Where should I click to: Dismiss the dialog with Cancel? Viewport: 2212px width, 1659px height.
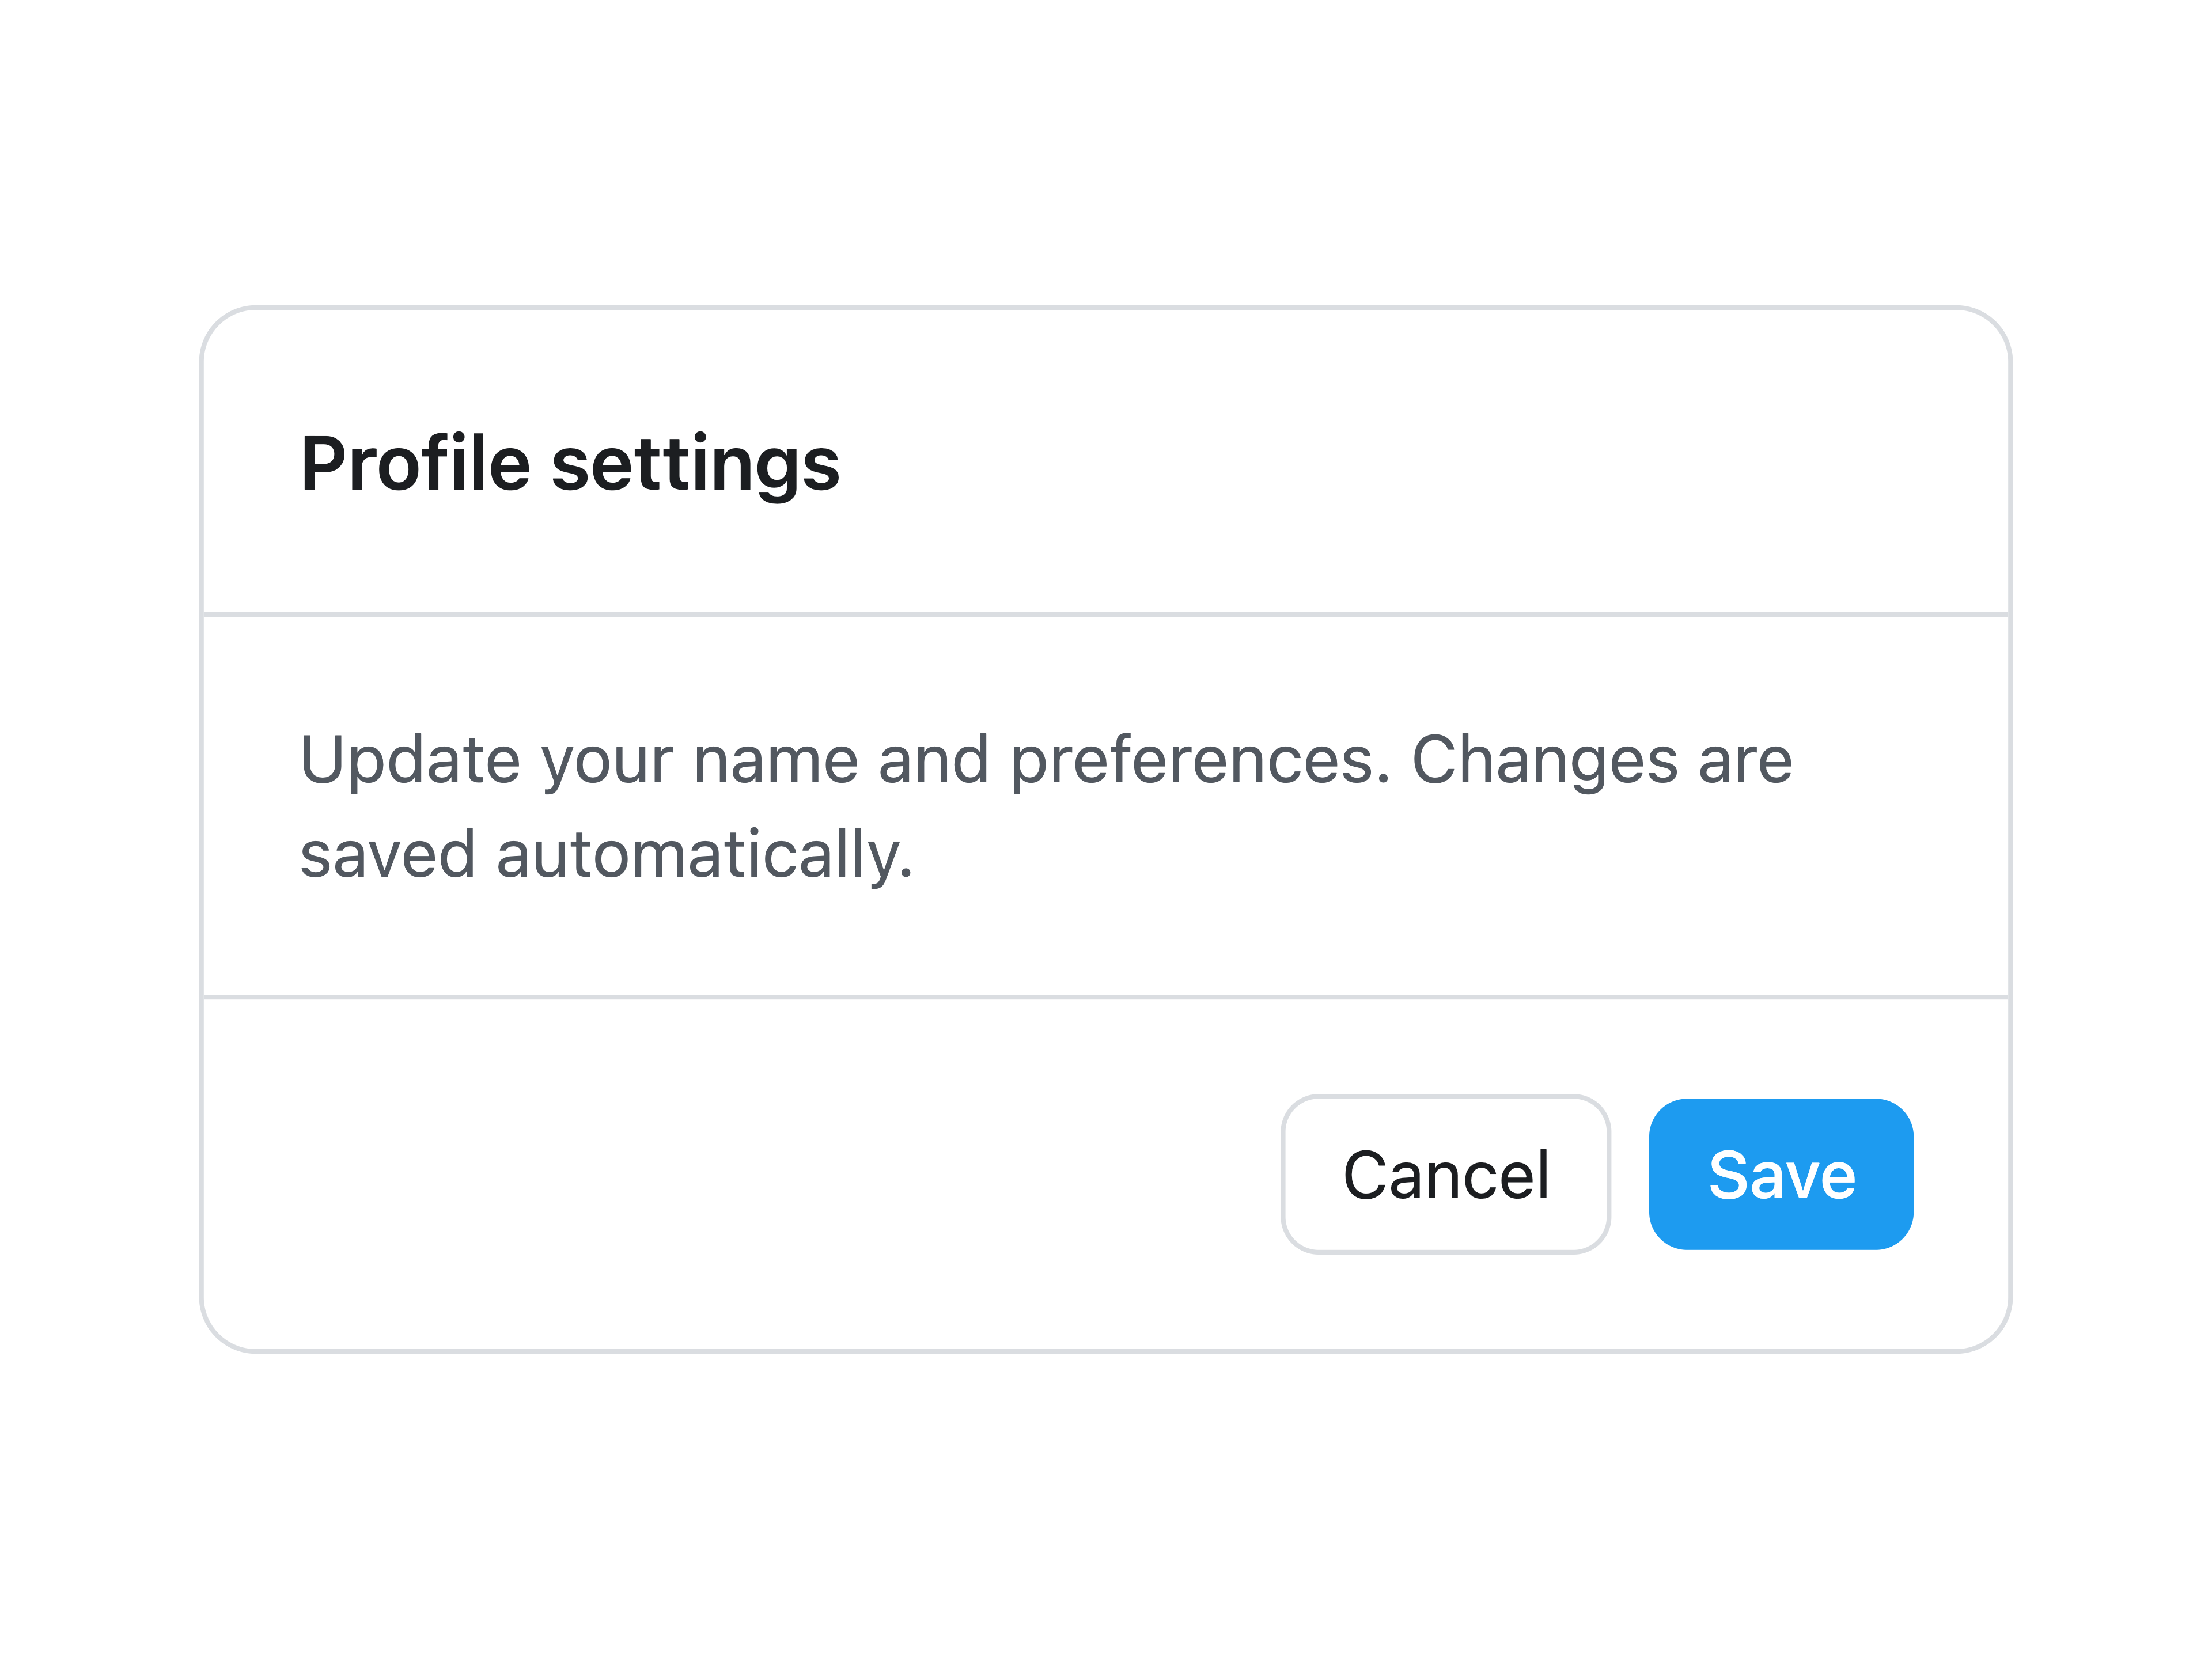click(x=1446, y=1174)
